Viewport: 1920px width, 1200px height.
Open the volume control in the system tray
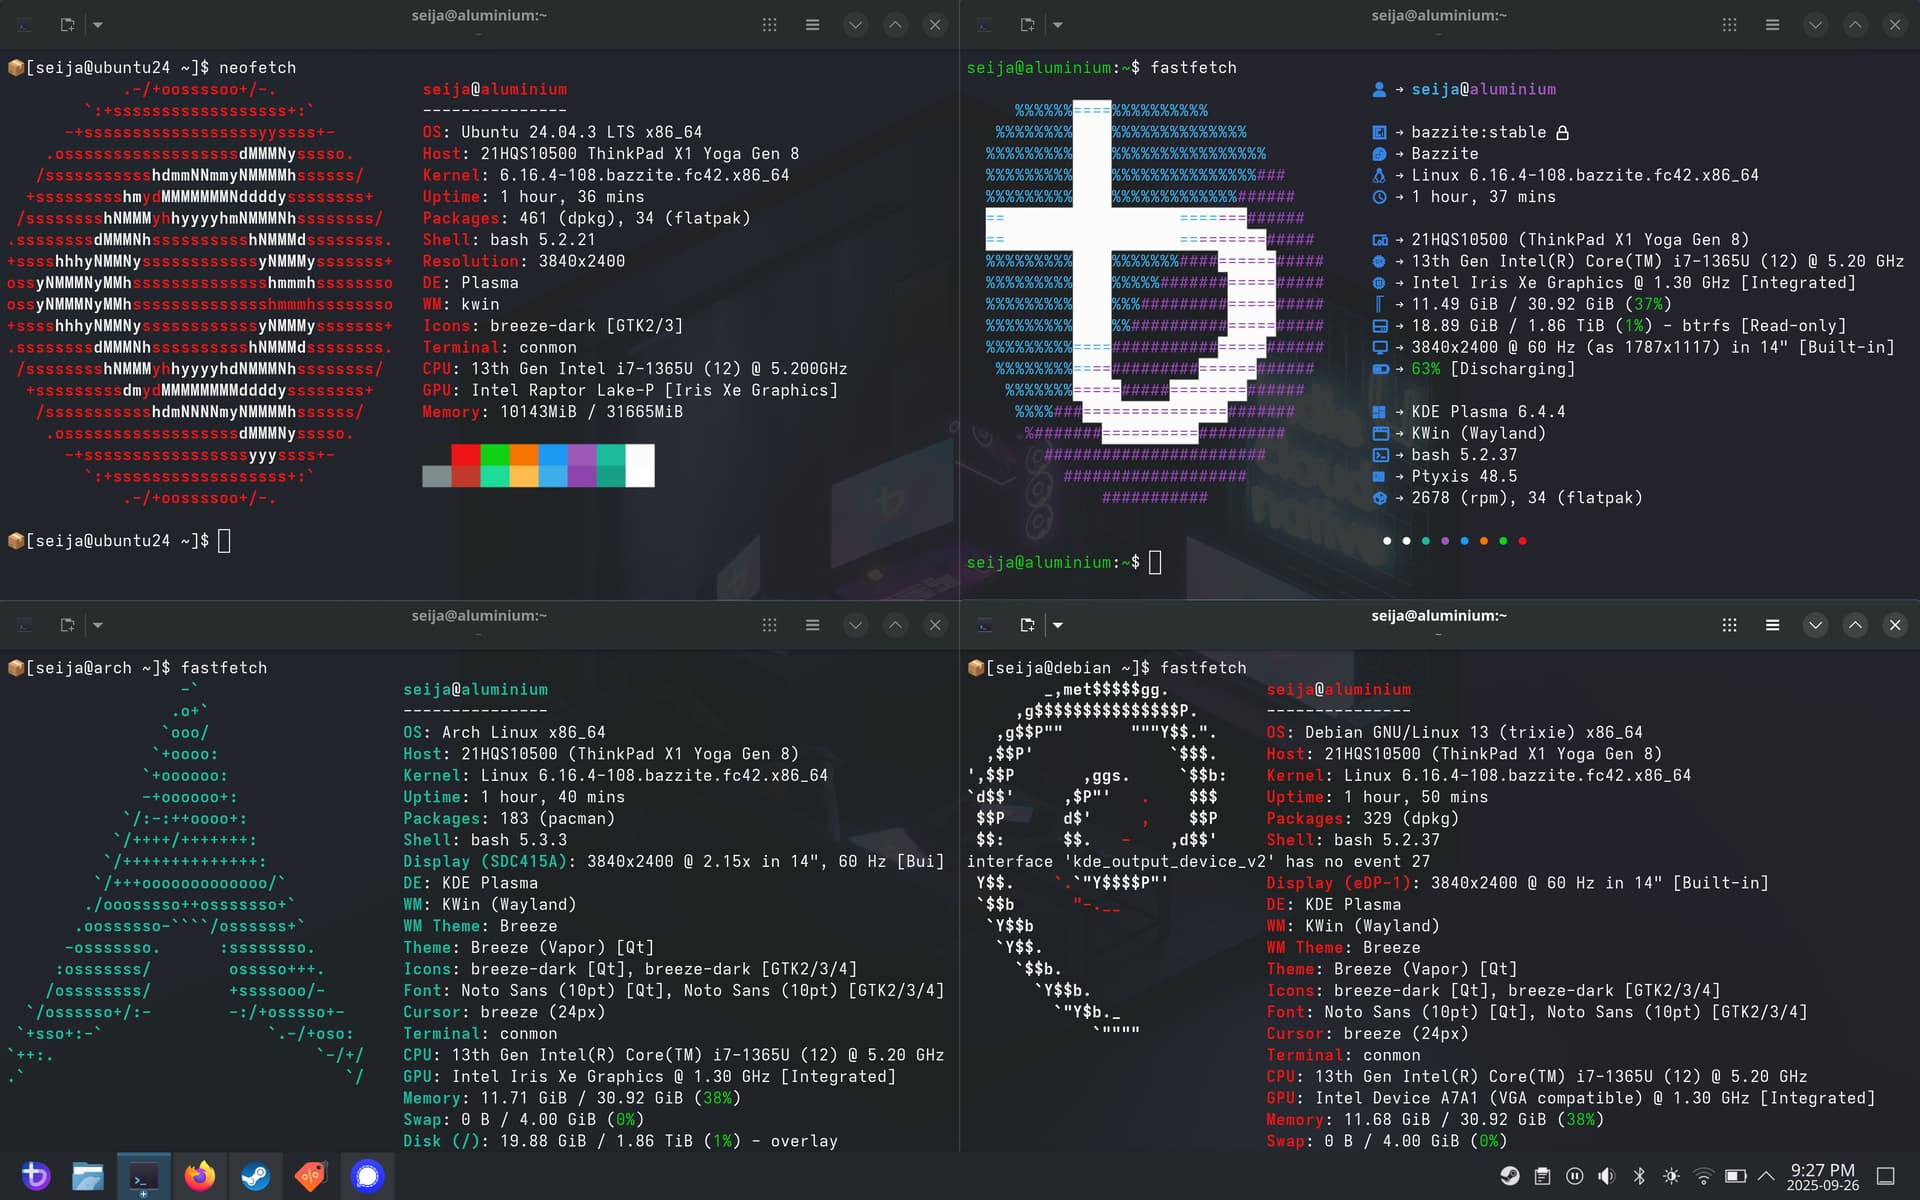(x=1606, y=1176)
